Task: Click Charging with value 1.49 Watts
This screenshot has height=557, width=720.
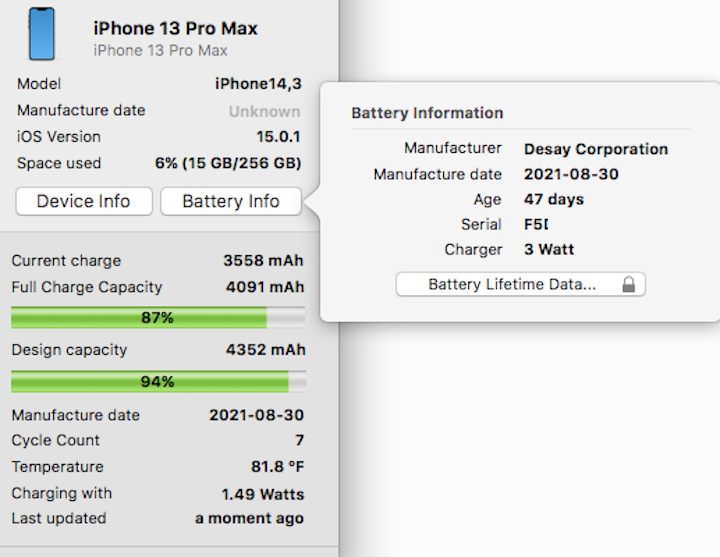Action: (263, 494)
